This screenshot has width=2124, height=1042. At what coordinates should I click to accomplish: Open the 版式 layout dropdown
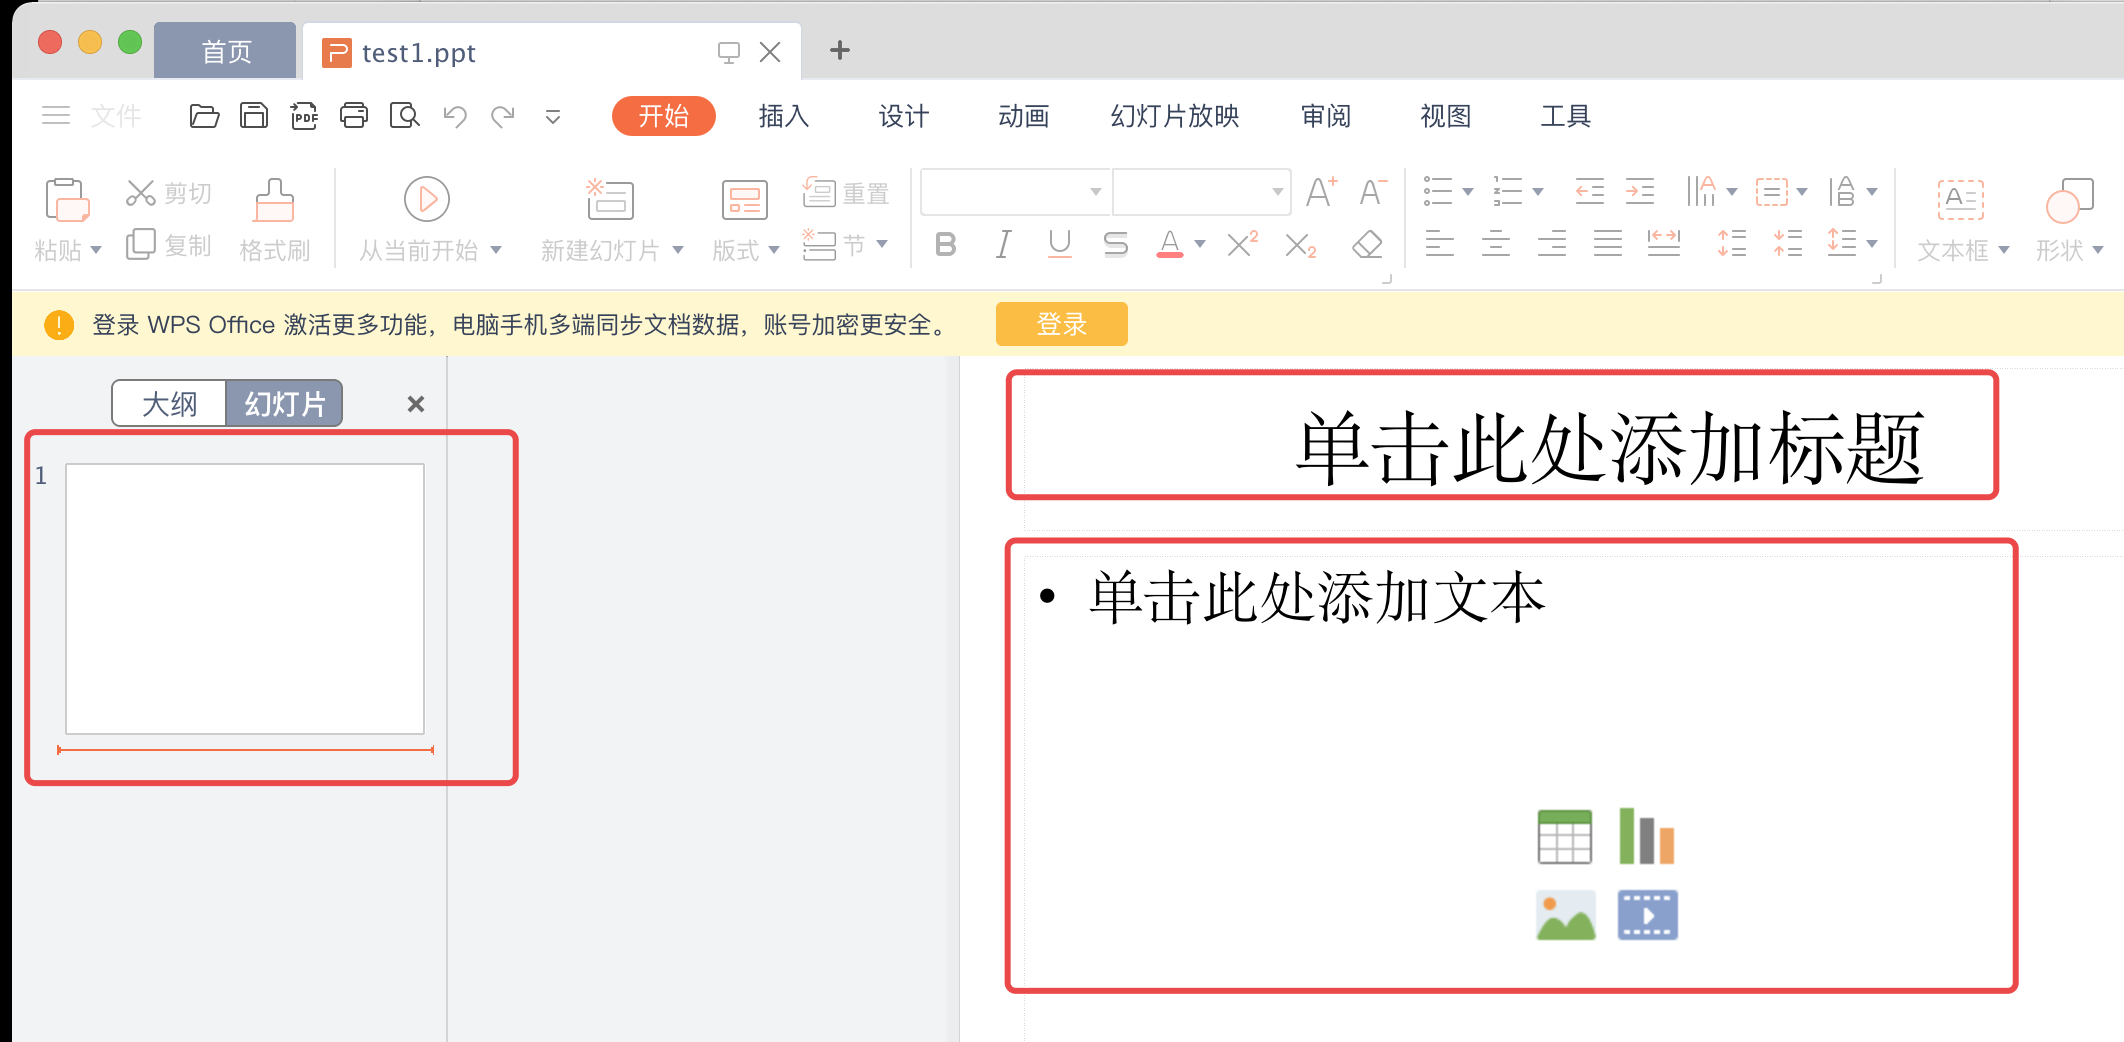[x=745, y=250]
